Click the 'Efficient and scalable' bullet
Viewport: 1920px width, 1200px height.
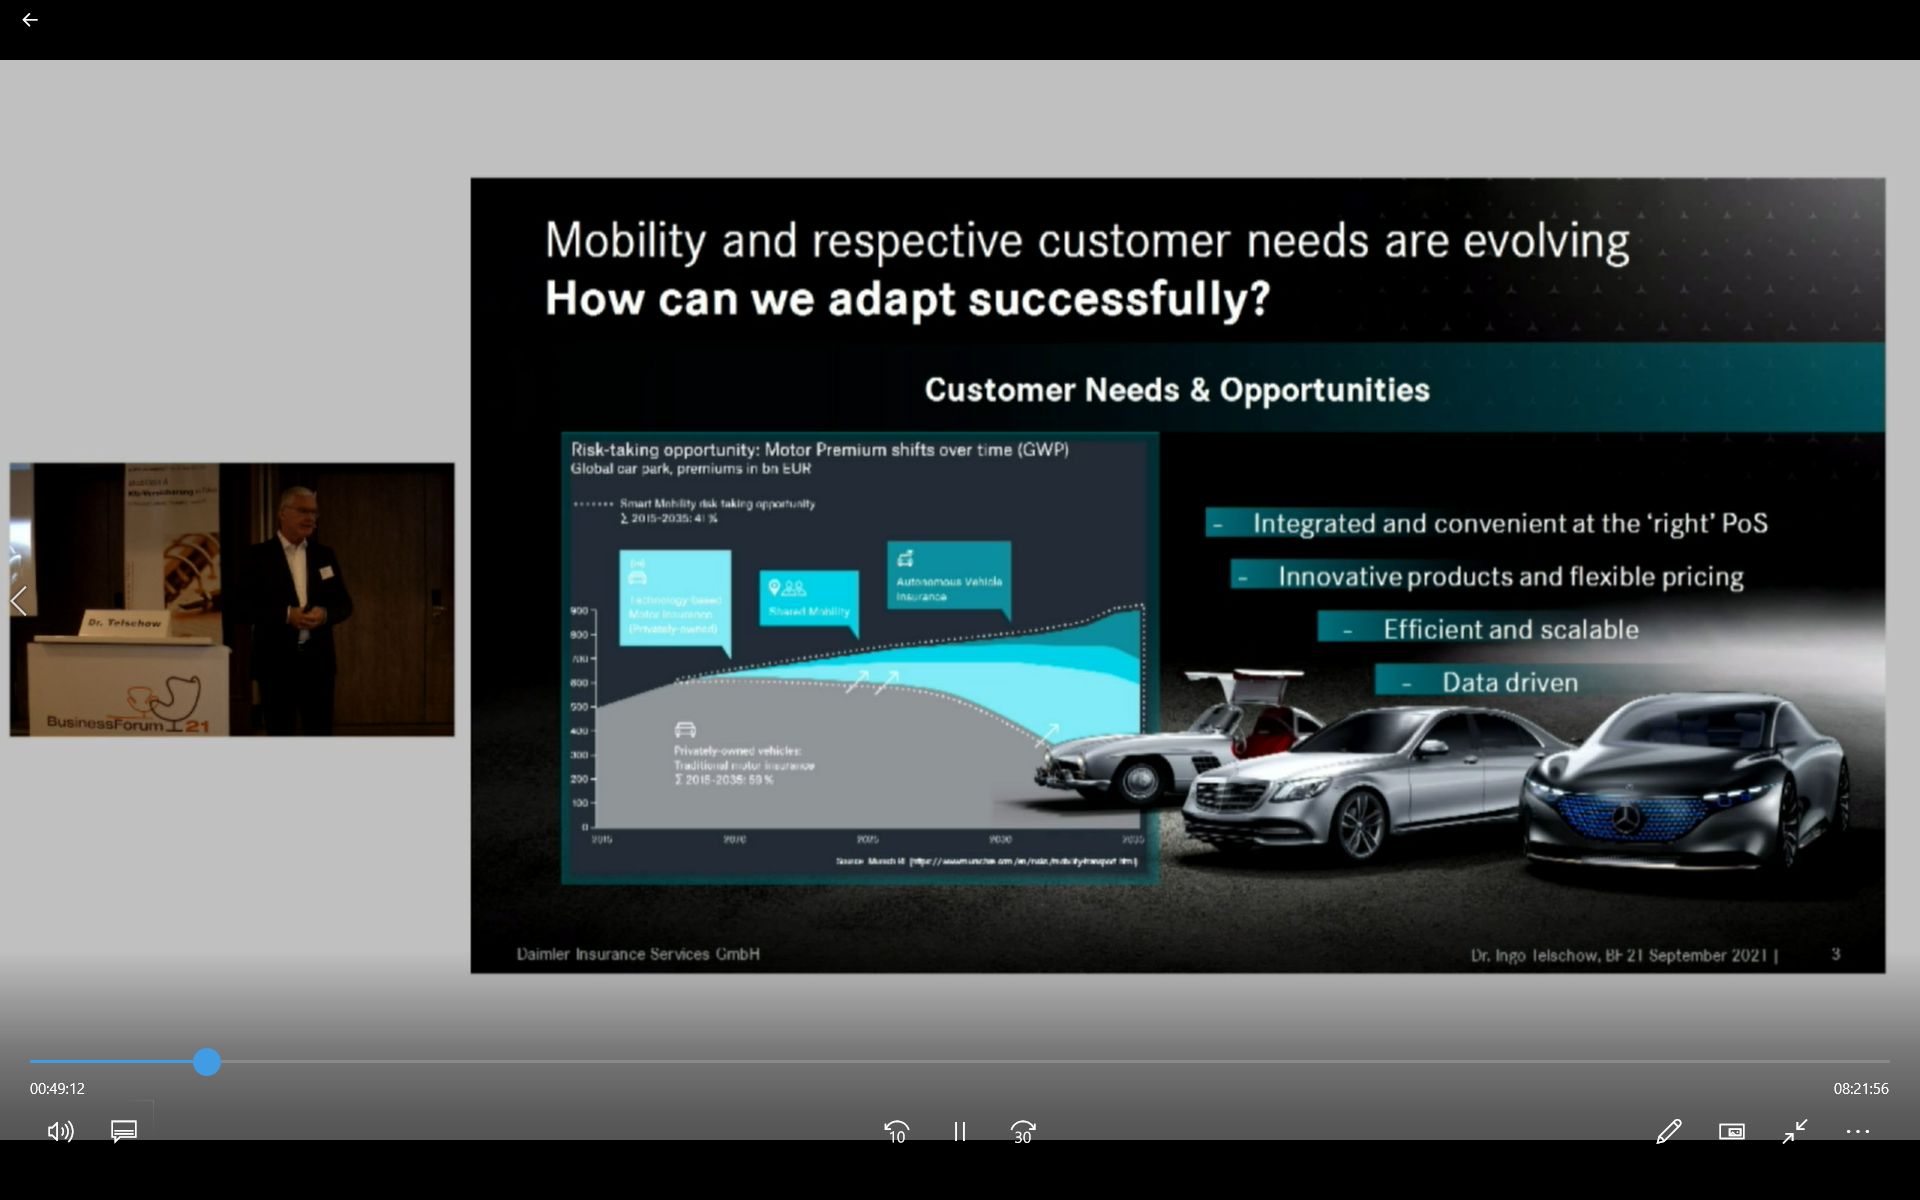coord(1510,629)
